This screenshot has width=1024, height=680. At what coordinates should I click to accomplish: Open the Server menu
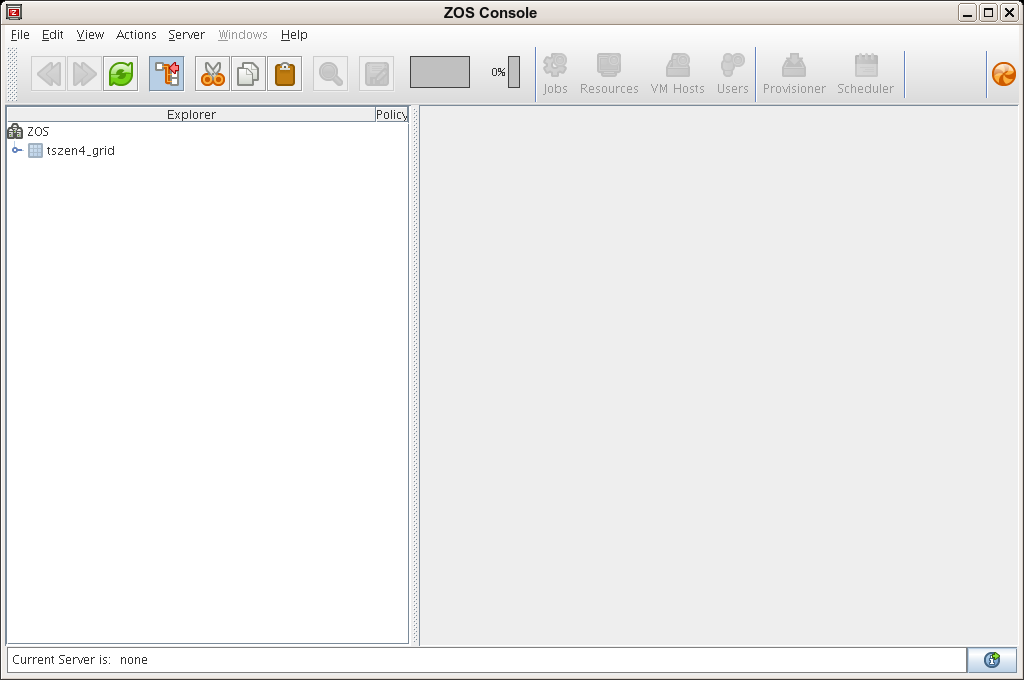tap(186, 35)
